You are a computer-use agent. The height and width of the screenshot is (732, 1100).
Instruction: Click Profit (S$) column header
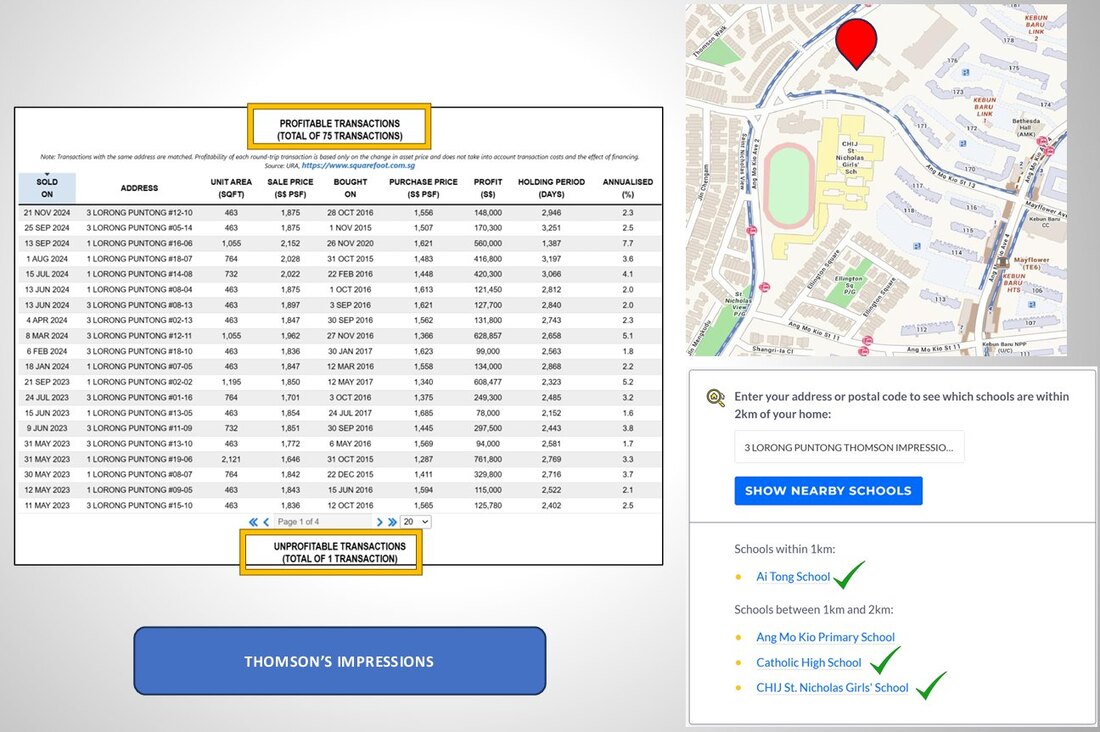pos(488,187)
